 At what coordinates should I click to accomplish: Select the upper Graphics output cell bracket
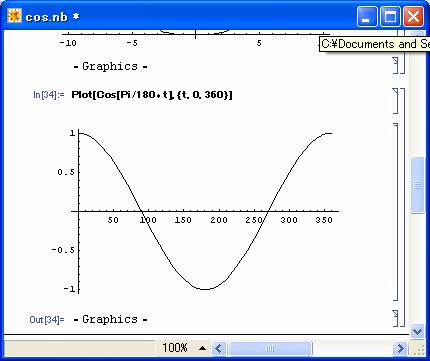[x=396, y=65]
